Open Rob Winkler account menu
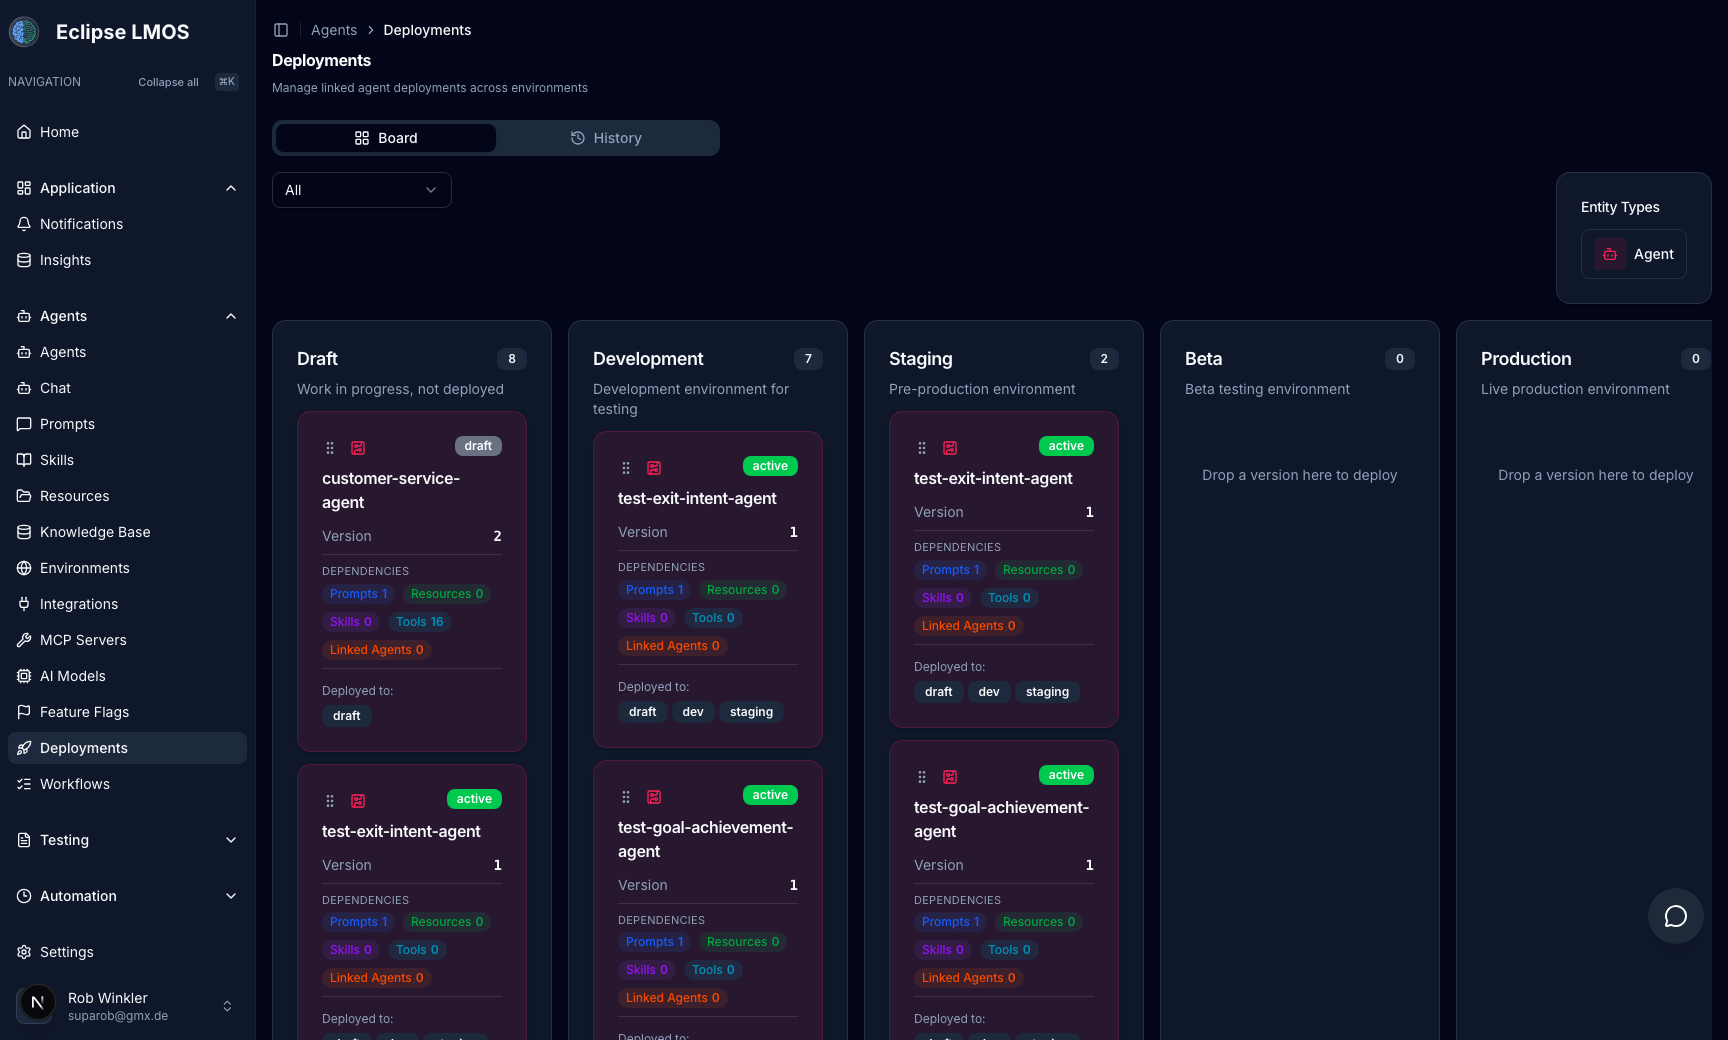This screenshot has height=1040, width=1728. 127,1006
